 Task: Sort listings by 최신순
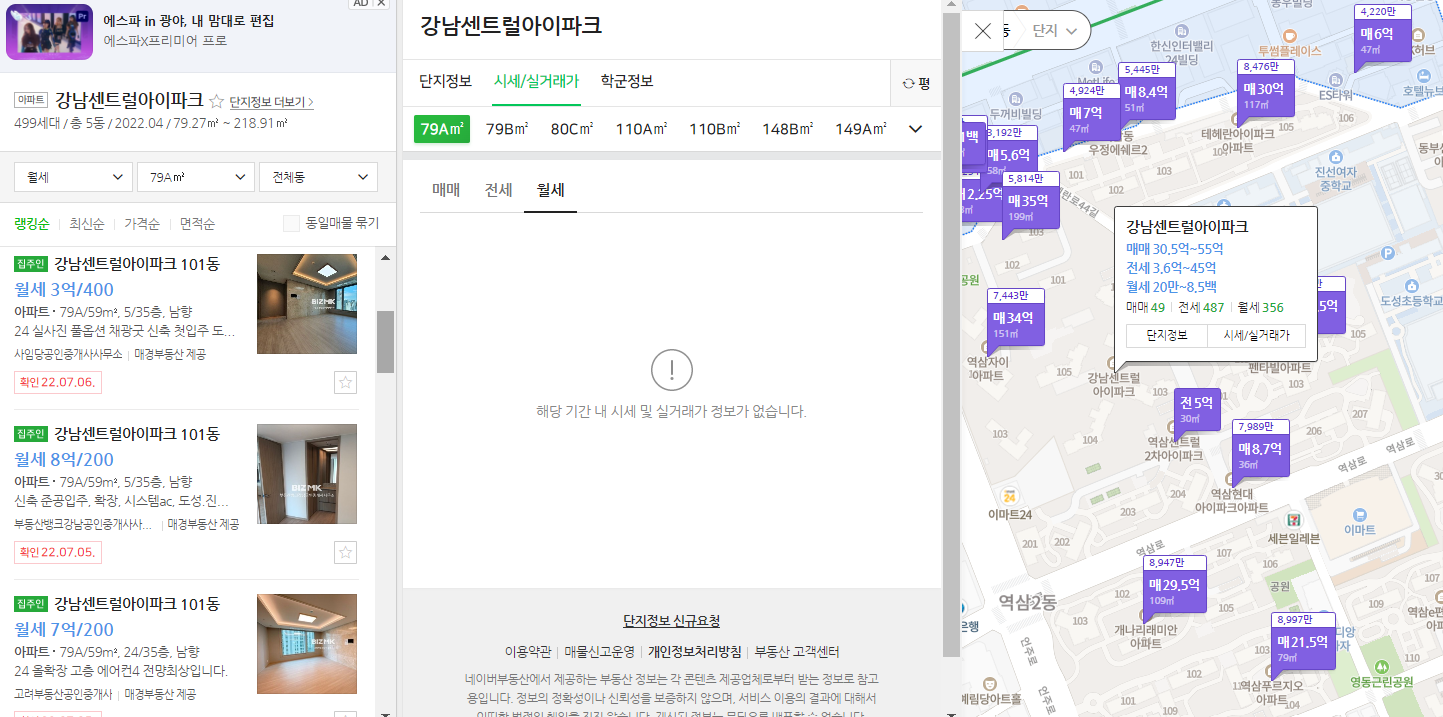88,224
